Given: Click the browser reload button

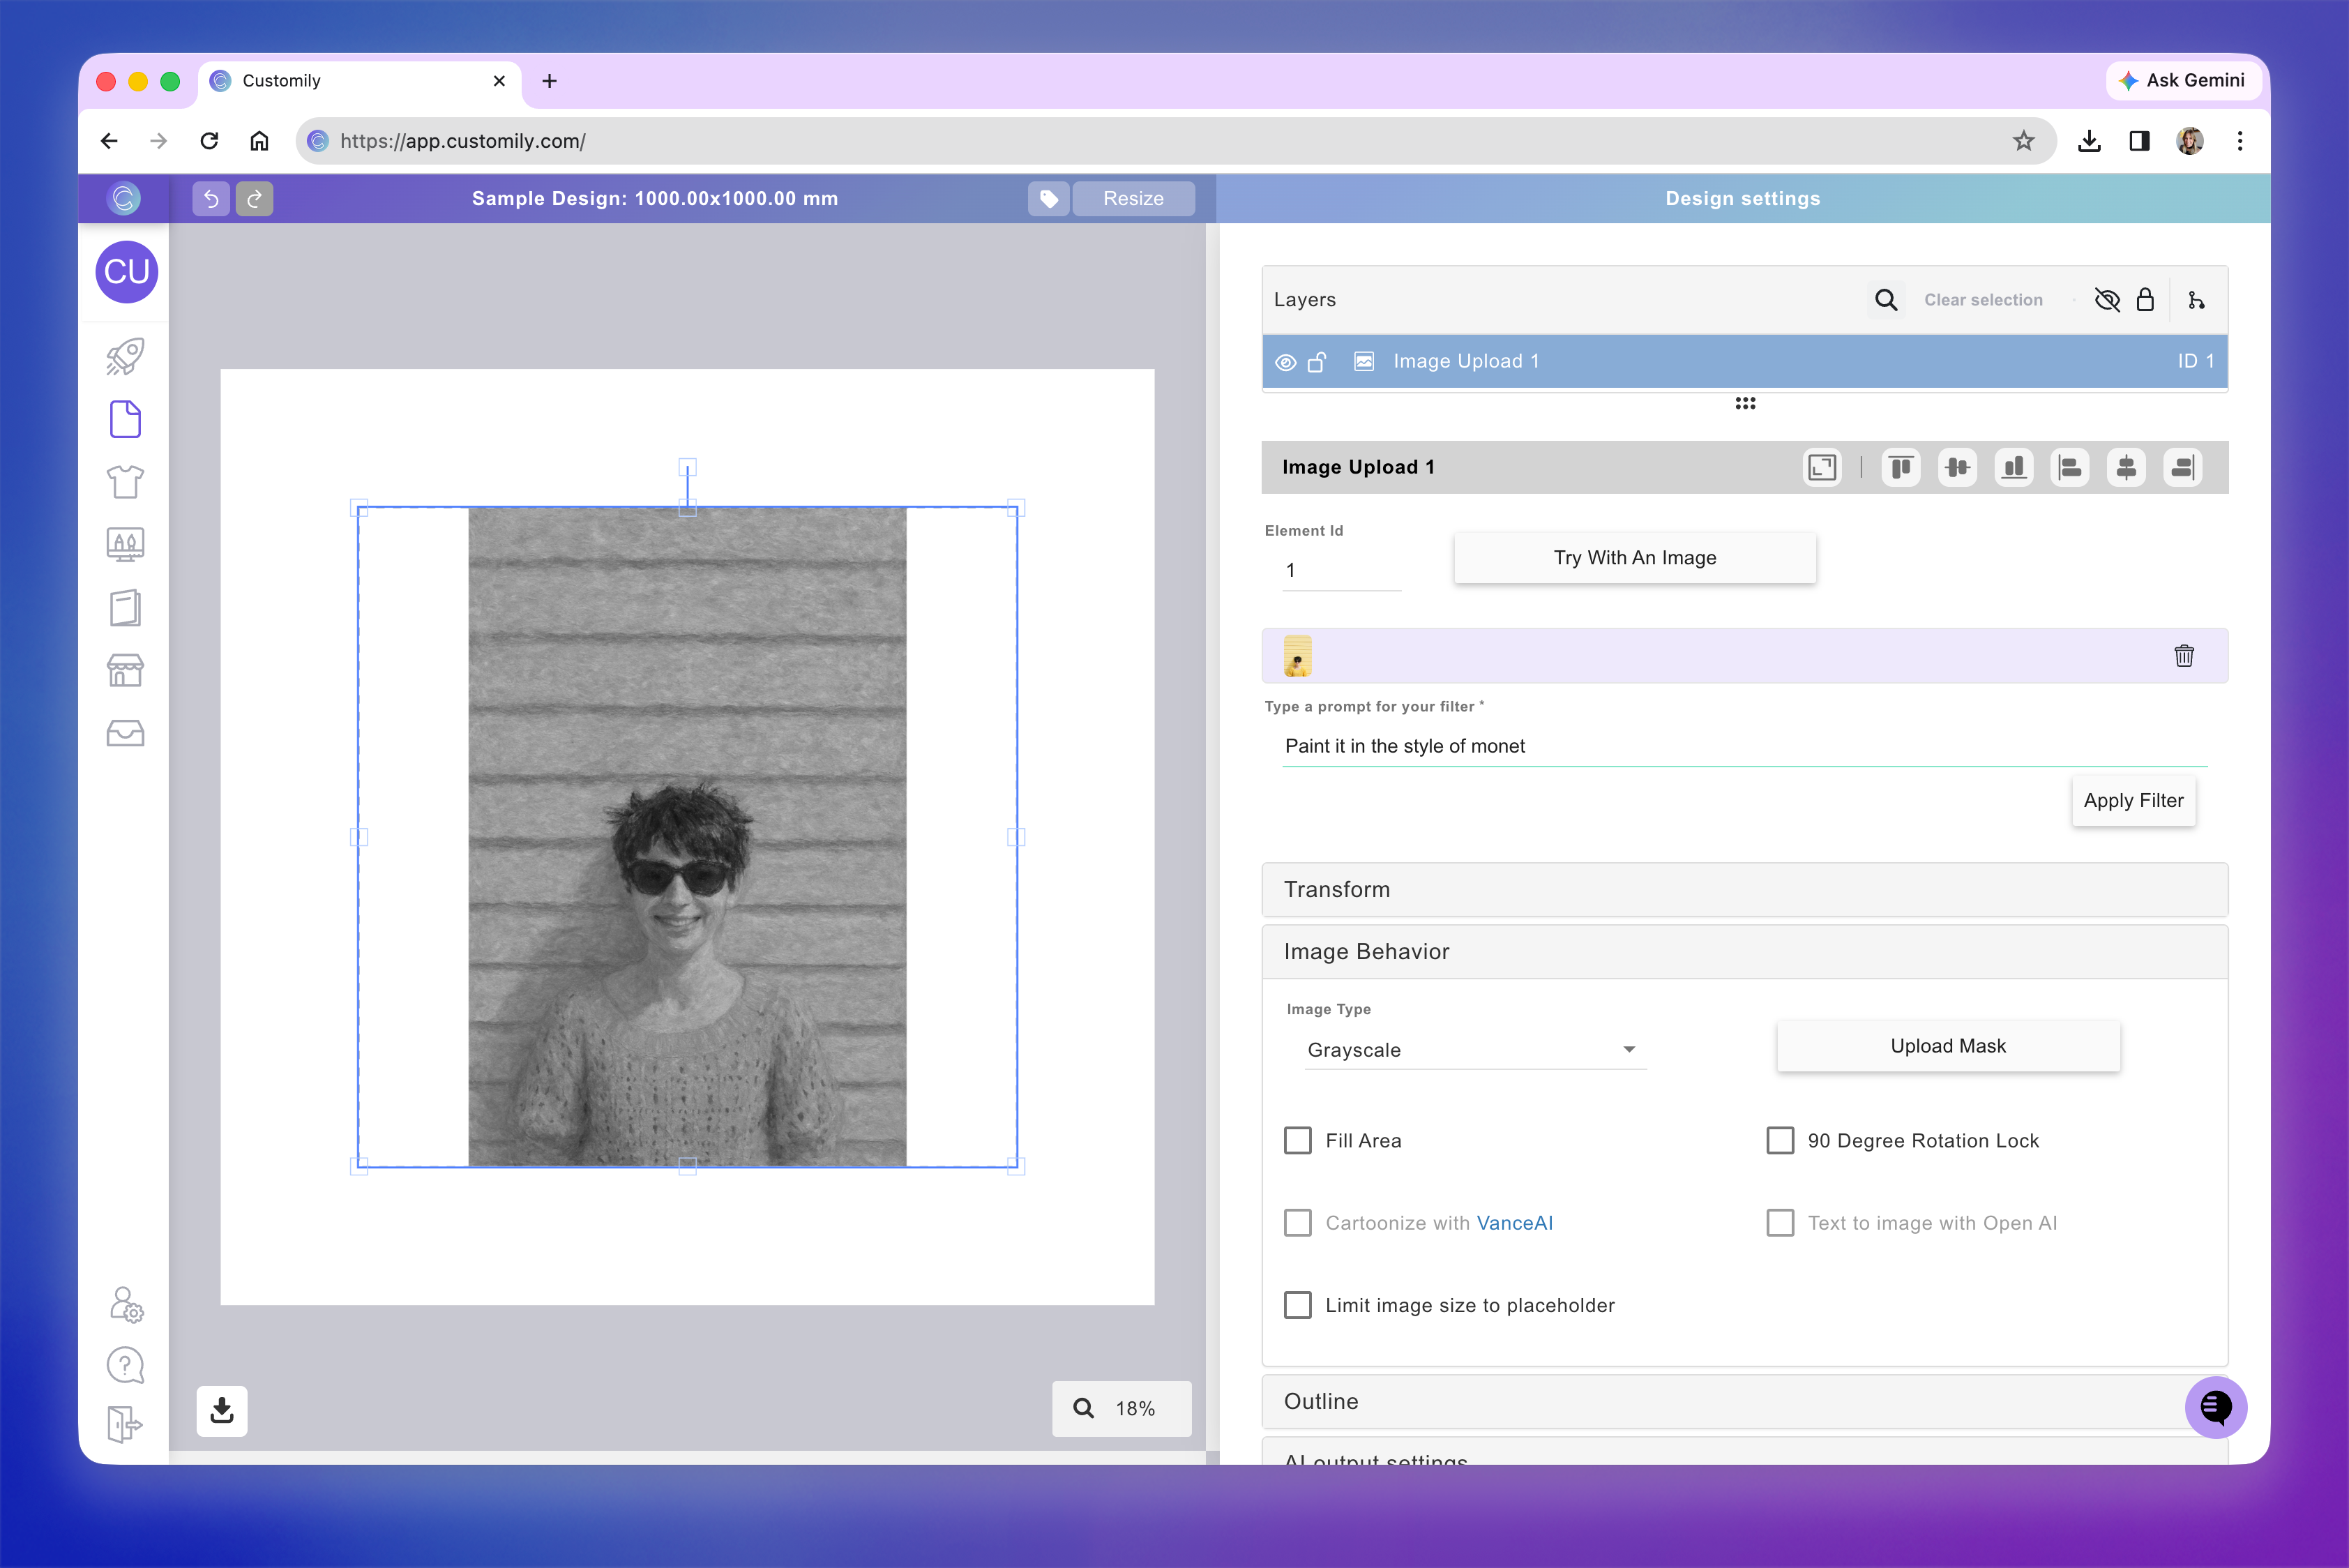Looking at the screenshot, I should tap(209, 141).
